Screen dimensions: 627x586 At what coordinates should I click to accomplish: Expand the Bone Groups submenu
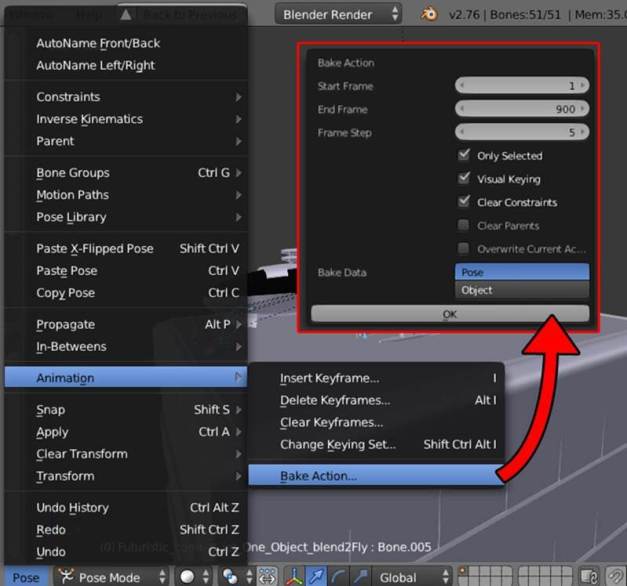(x=126, y=173)
